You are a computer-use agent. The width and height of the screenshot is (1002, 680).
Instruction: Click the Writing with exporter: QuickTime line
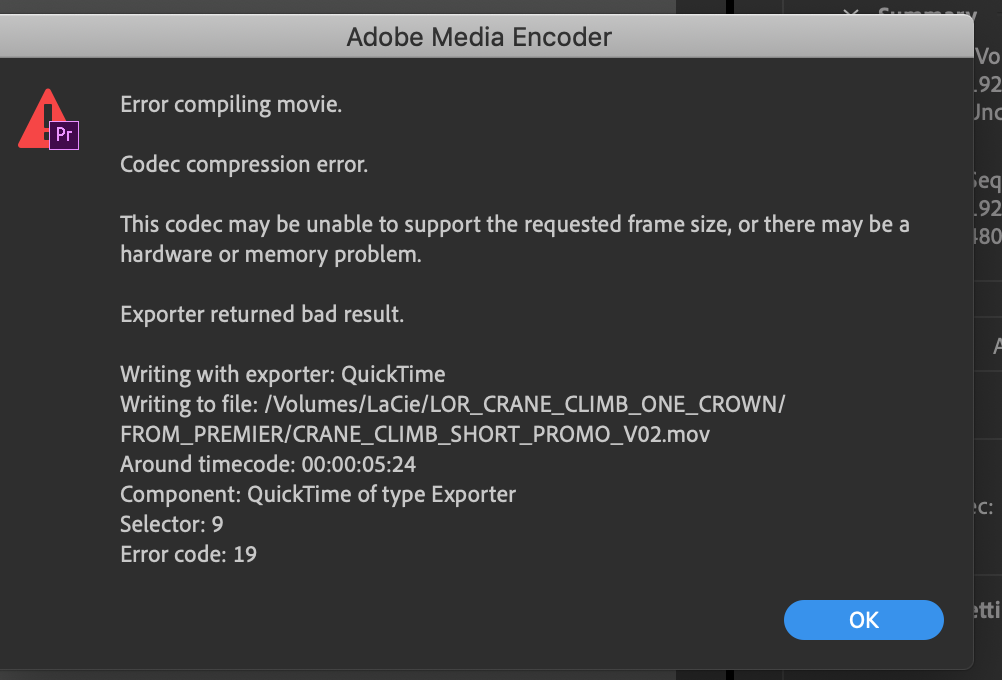click(283, 374)
